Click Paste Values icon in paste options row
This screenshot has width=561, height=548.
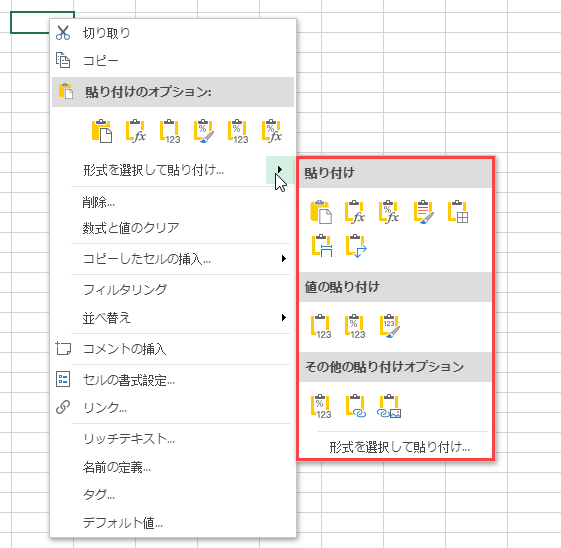tap(170, 131)
